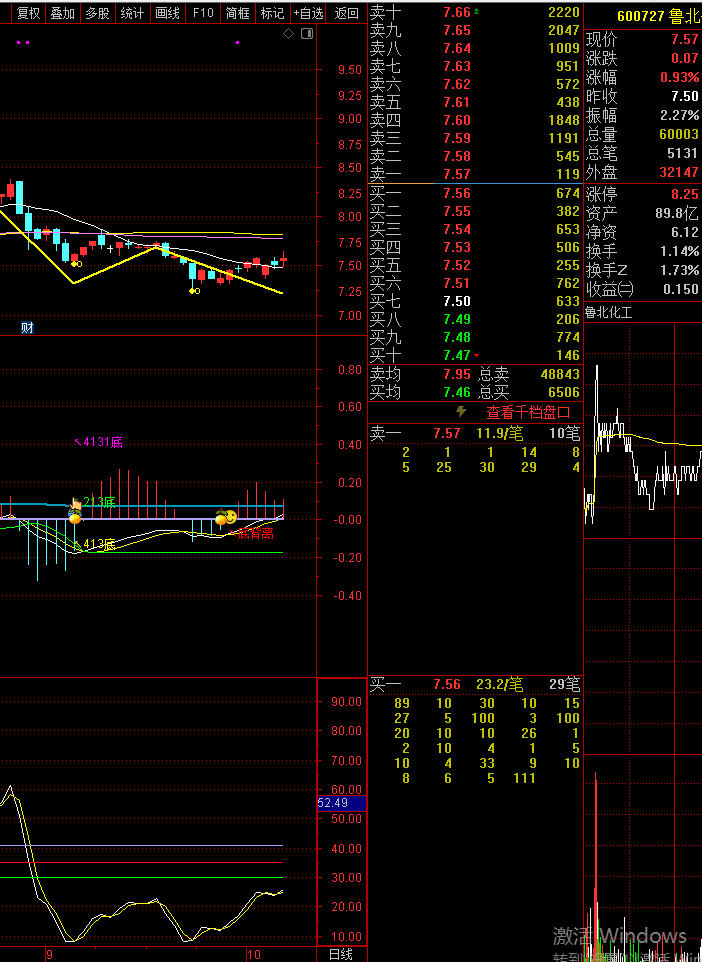Add stock via +自选 button
The height and width of the screenshot is (962, 702).
coord(308,13)
